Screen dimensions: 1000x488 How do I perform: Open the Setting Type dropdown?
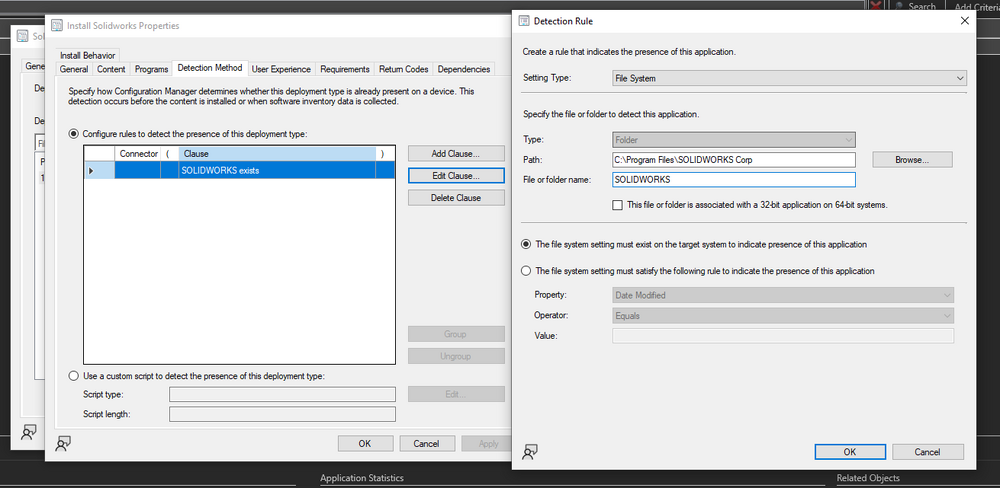[789, 78]
